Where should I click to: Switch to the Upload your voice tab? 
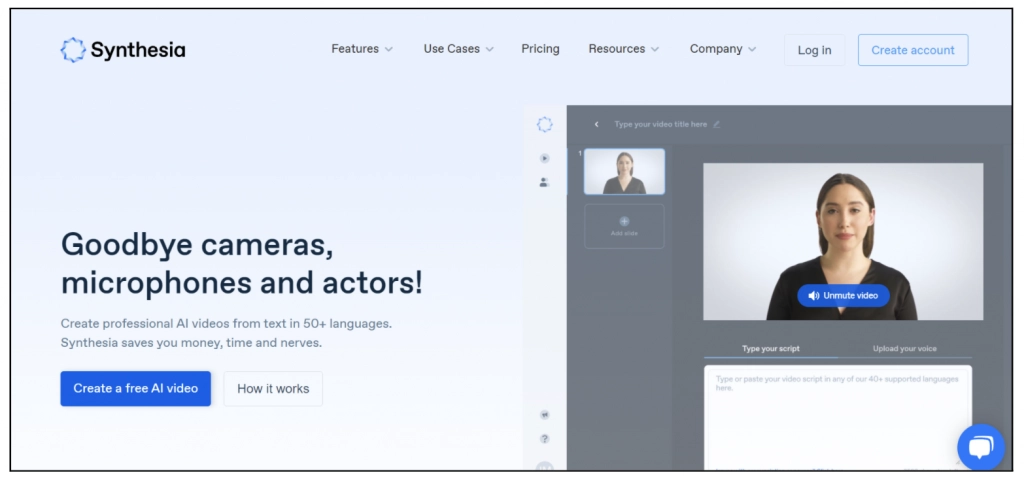[x=904, y=349]
